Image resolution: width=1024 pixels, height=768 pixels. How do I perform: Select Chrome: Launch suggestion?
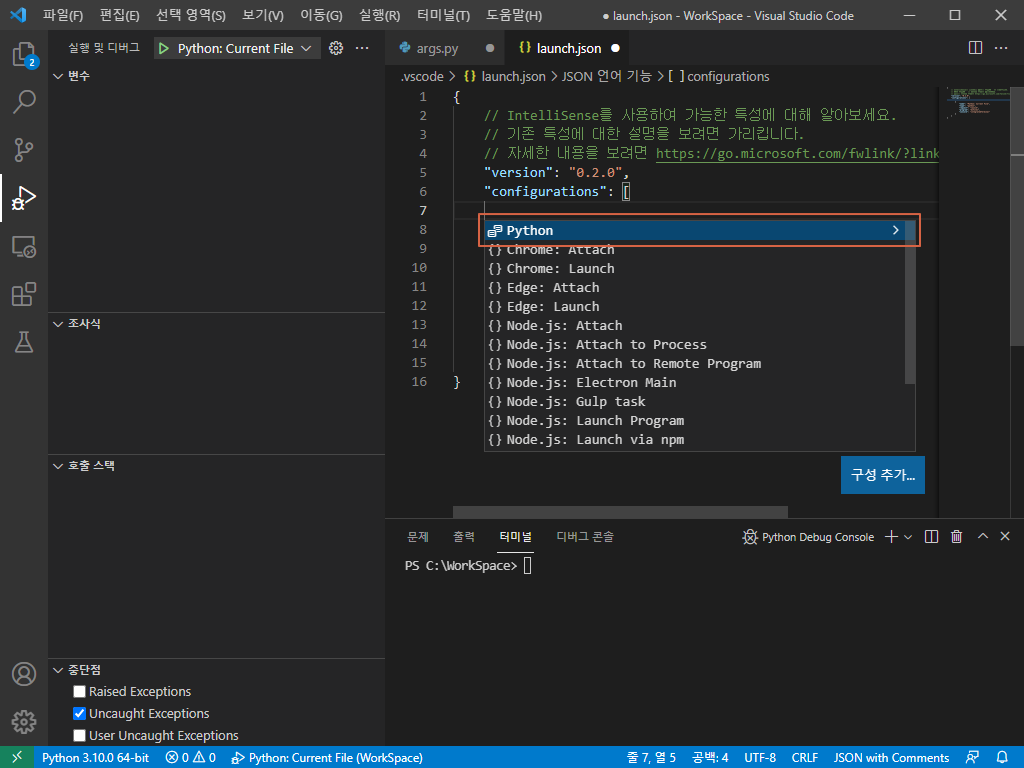click(695, 268)
